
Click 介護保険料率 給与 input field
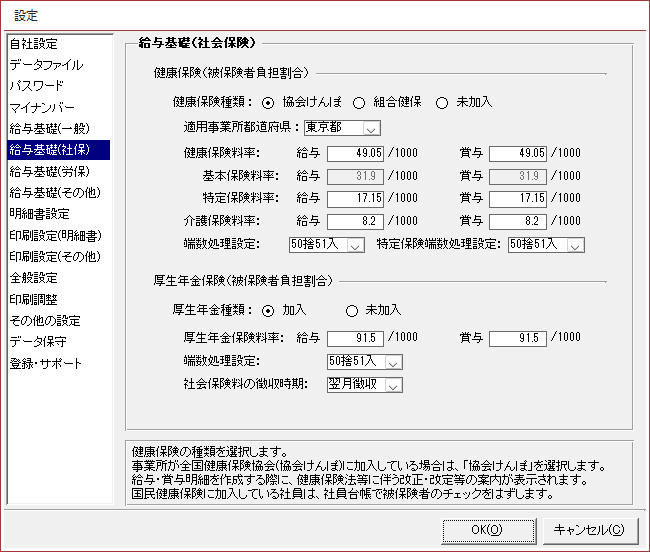[355, 222]
